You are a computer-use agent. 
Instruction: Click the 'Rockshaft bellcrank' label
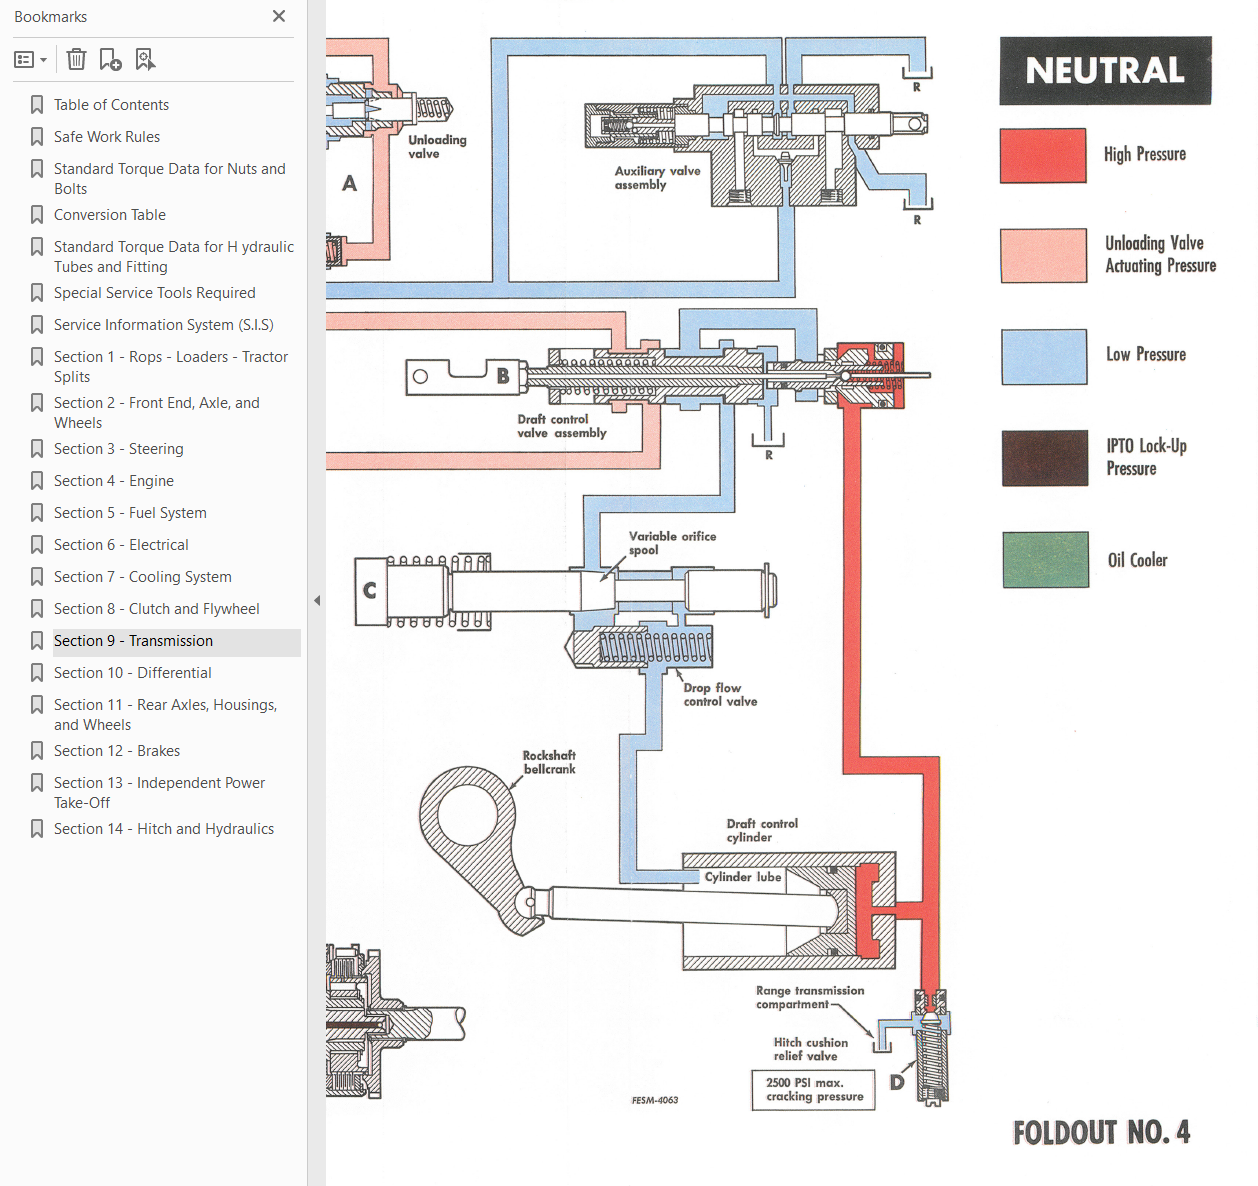[549, 762]
